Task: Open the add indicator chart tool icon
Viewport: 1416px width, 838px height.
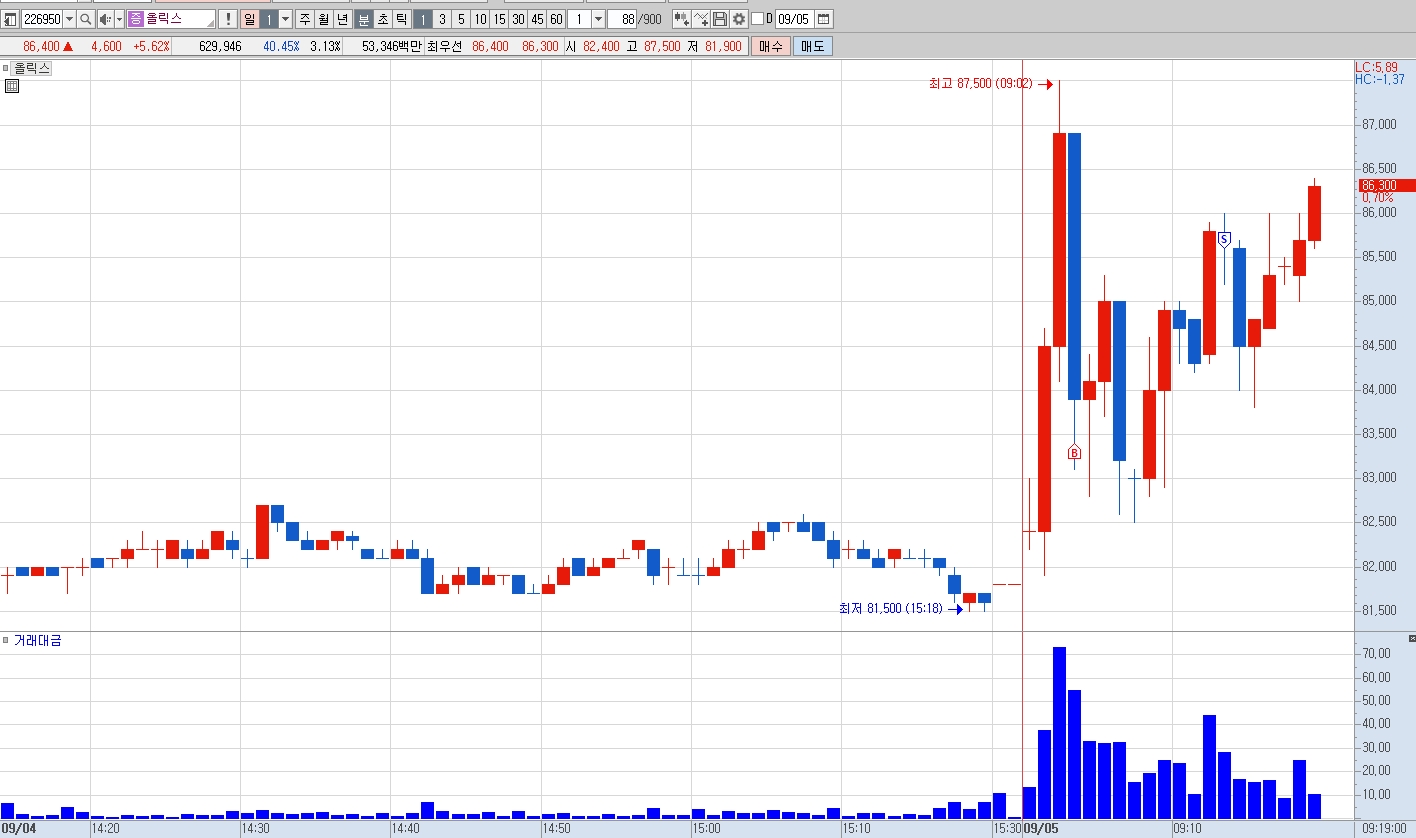Action: tap(681, 19)
